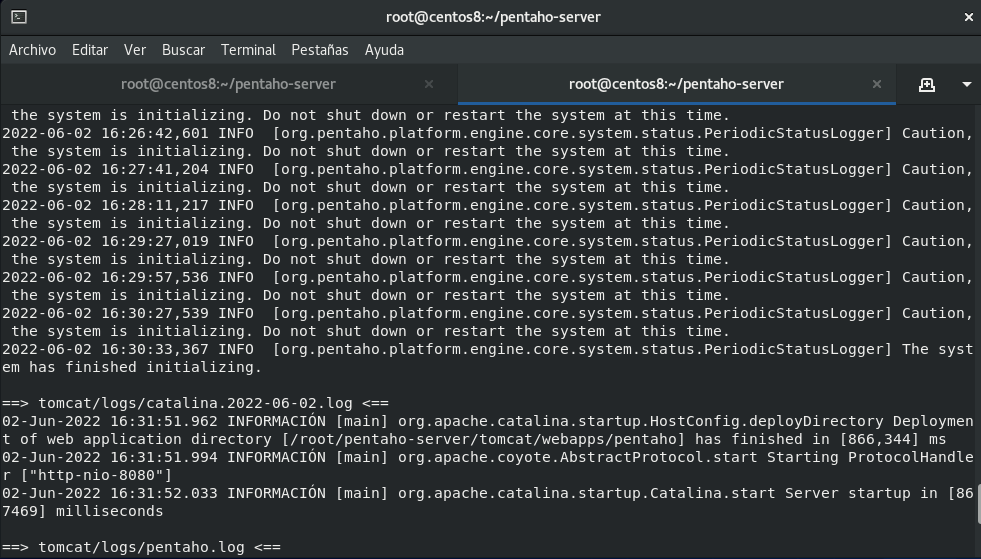
Task: Open the Editar menu
Action: click(x=89, y=50)
